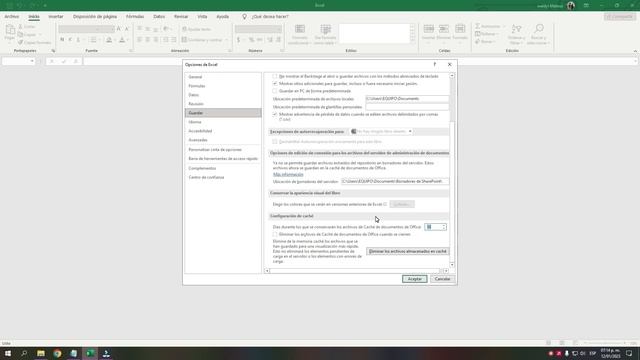This screenshot has height=360, width=640.
Task: Click the help question mark in Opciones de Excel
Action: point(435,64)
